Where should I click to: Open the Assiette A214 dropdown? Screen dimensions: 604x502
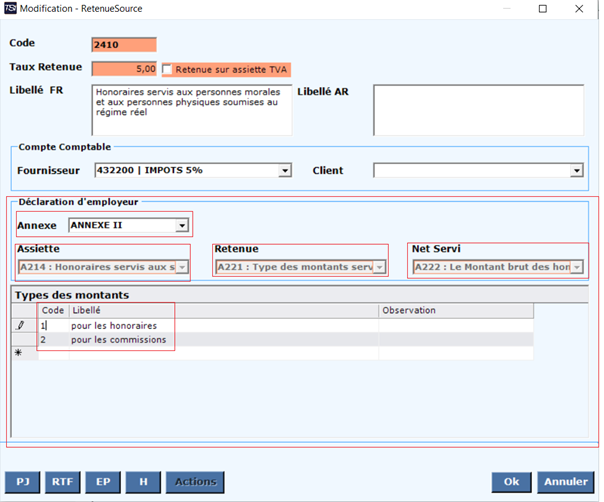[182, 267]
